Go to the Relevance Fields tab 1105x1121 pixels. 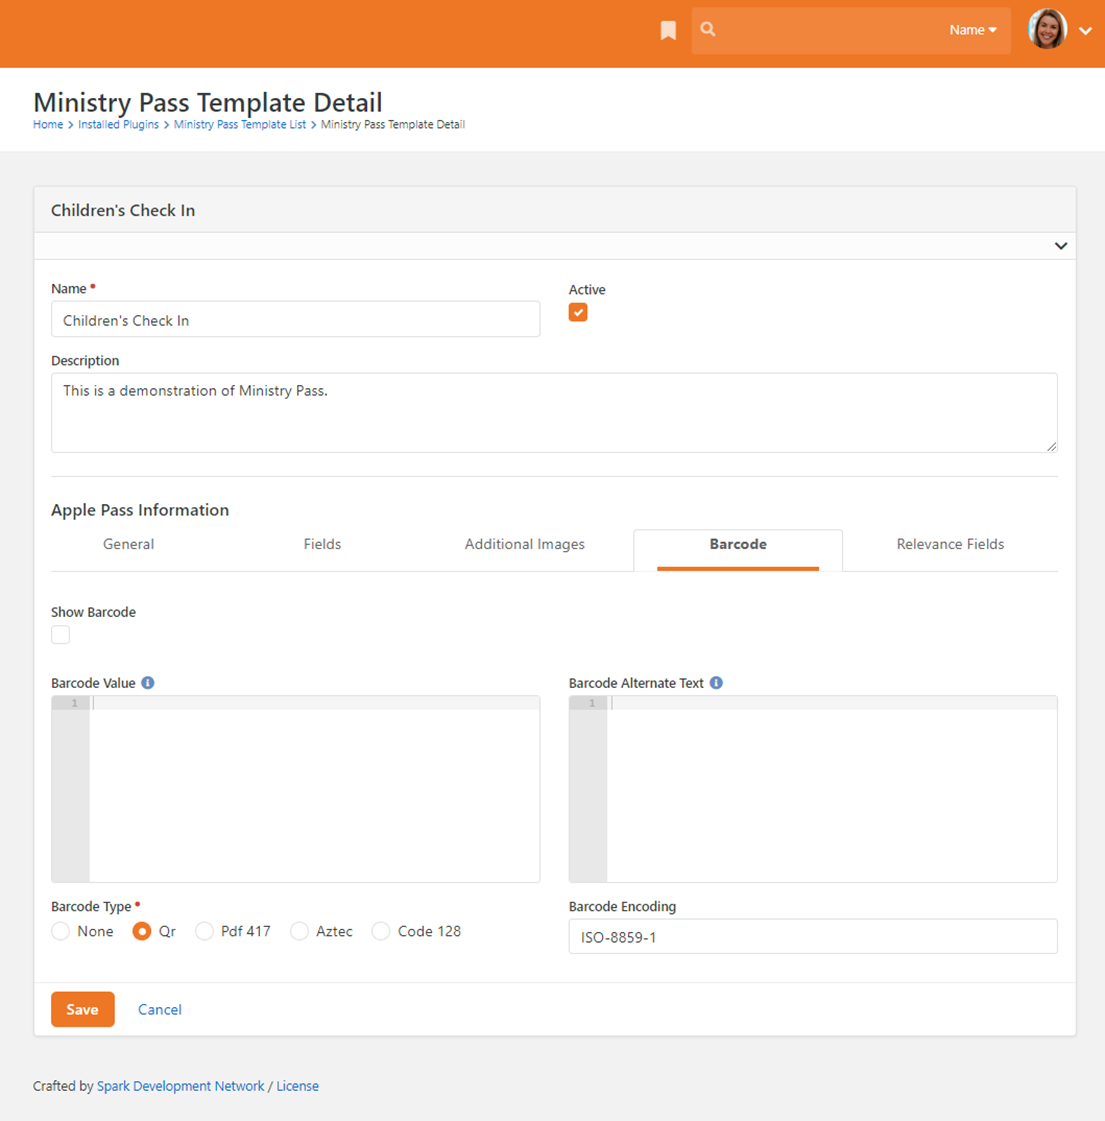click(949, 544)
